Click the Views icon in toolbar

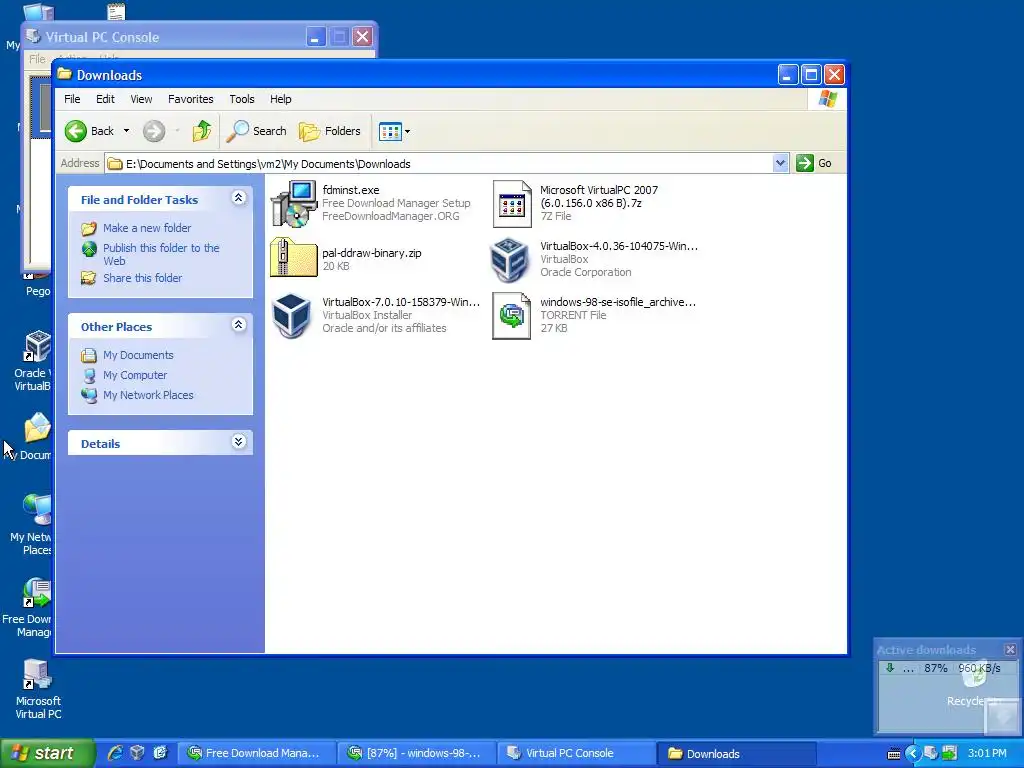pos(390,131)
